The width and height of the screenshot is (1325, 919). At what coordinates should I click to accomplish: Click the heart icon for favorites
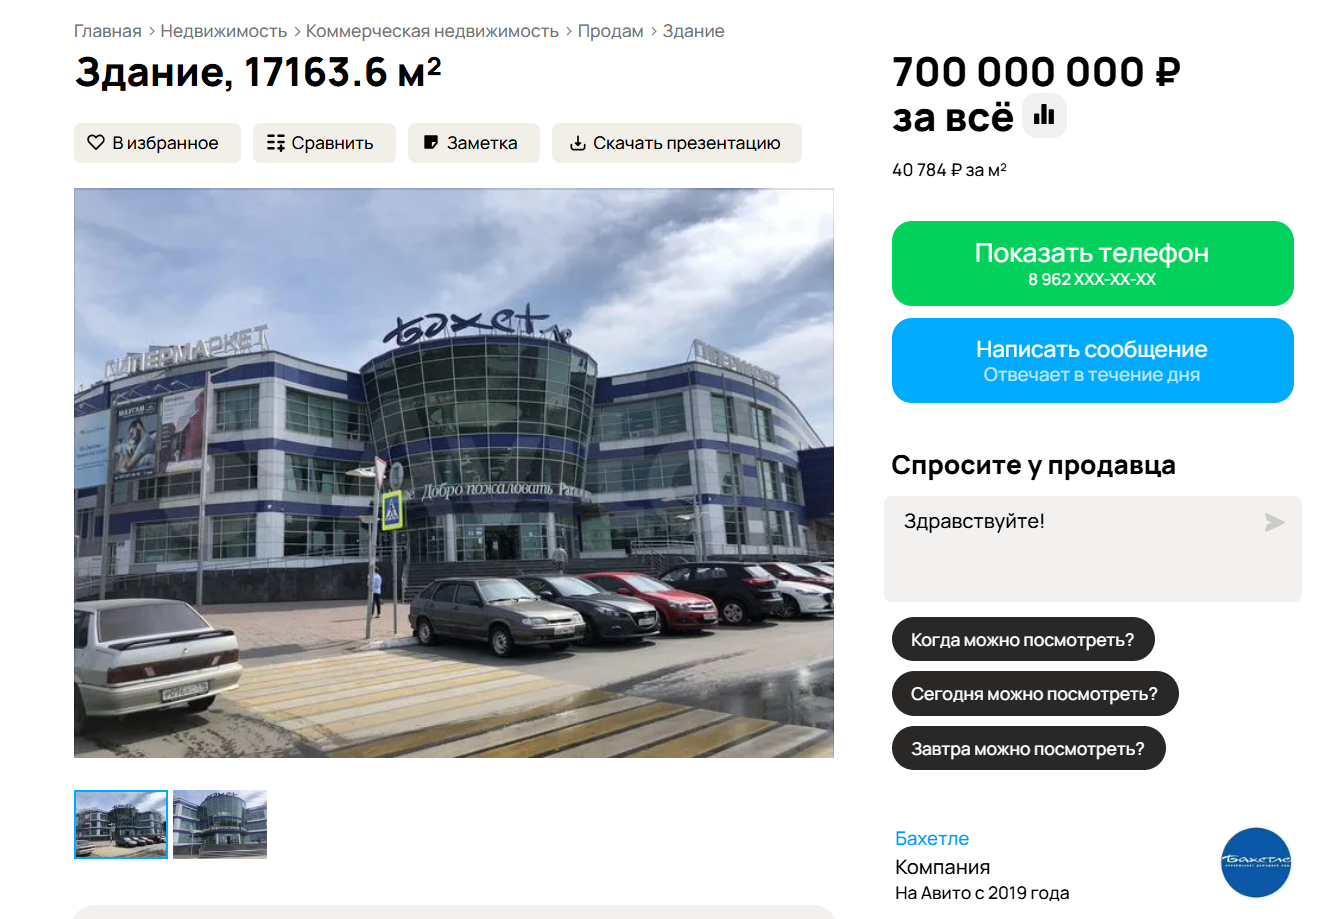click(96, 143)
